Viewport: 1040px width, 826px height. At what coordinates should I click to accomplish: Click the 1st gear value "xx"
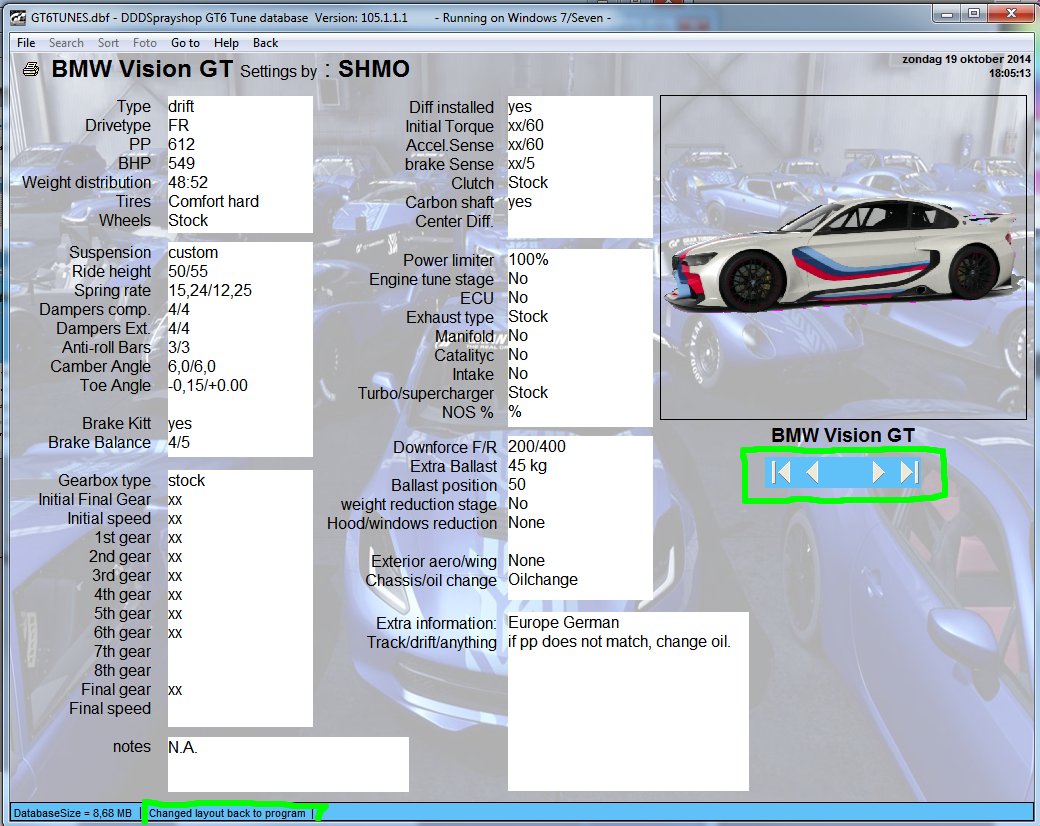174,538
